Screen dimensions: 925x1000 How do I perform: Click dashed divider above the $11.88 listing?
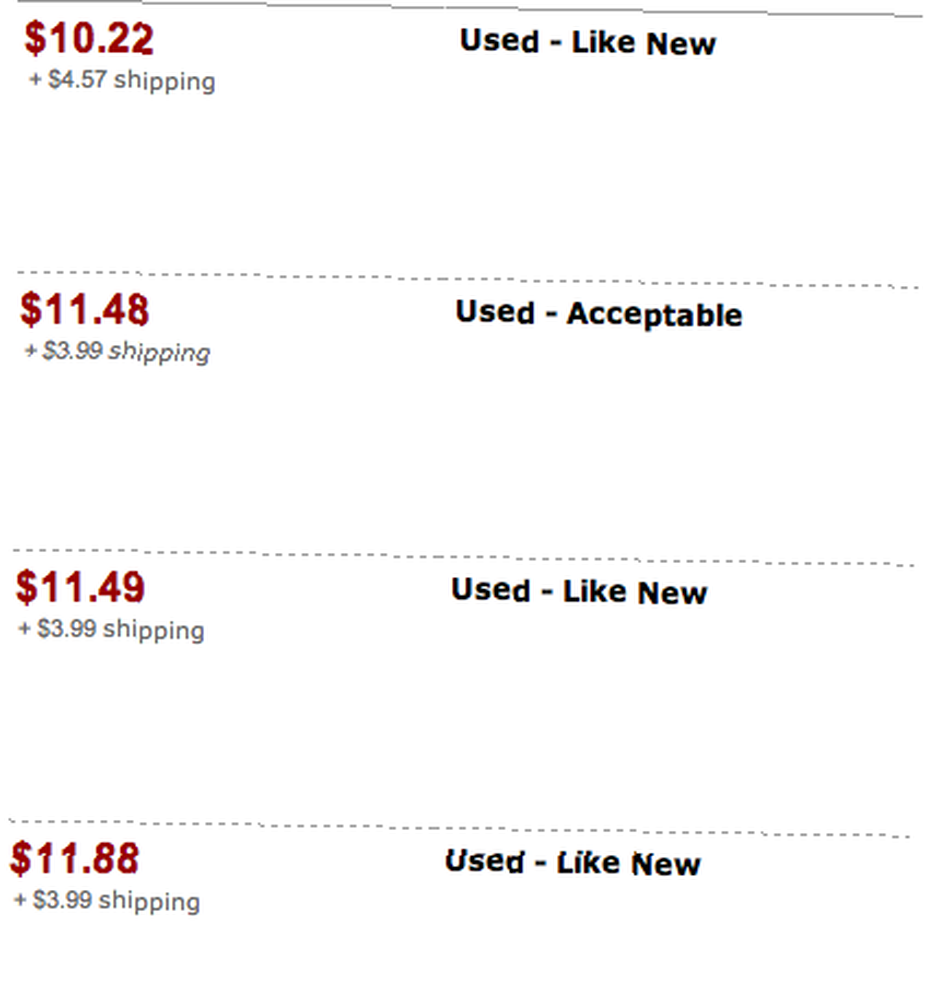[x=459, y=828]
